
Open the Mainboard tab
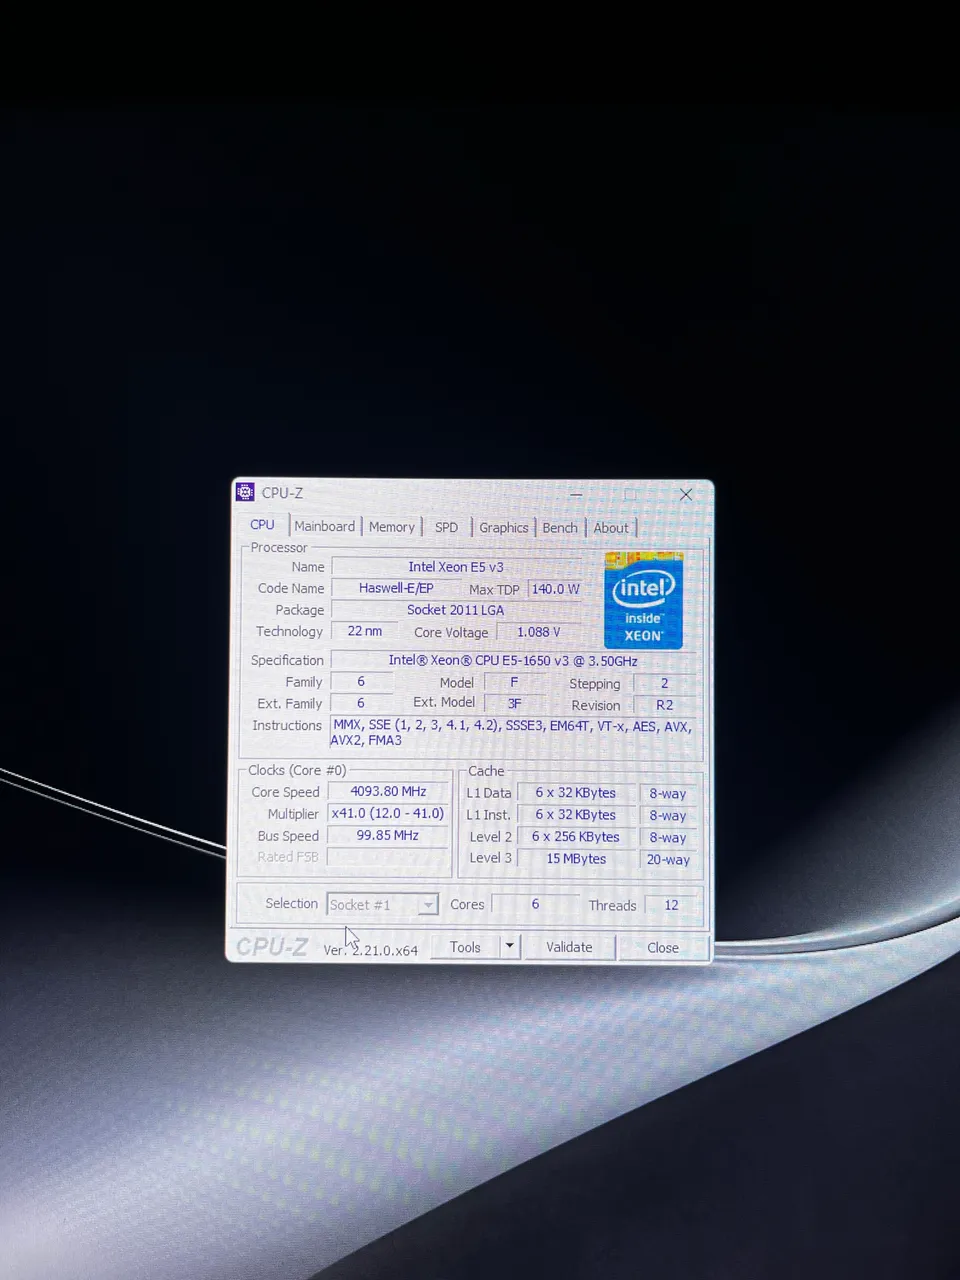coord(324,526)
